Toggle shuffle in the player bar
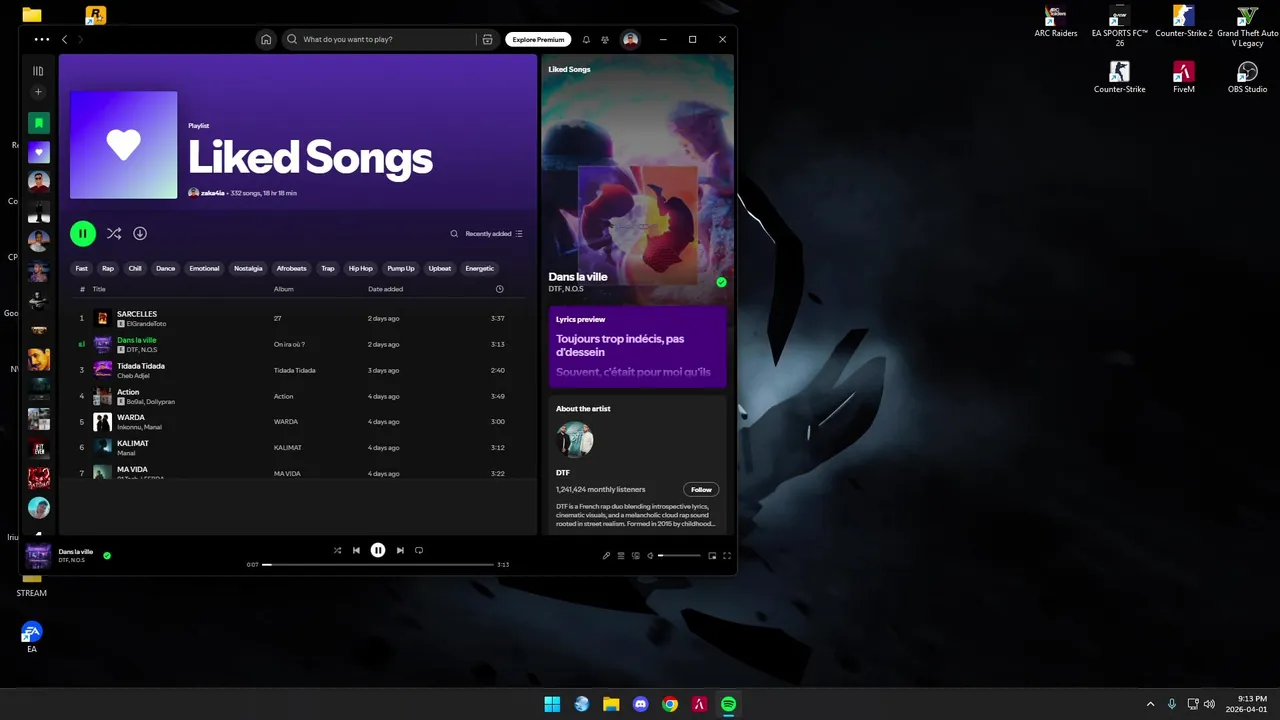This screenshot has width=1280, height=720. pos(337,550)
